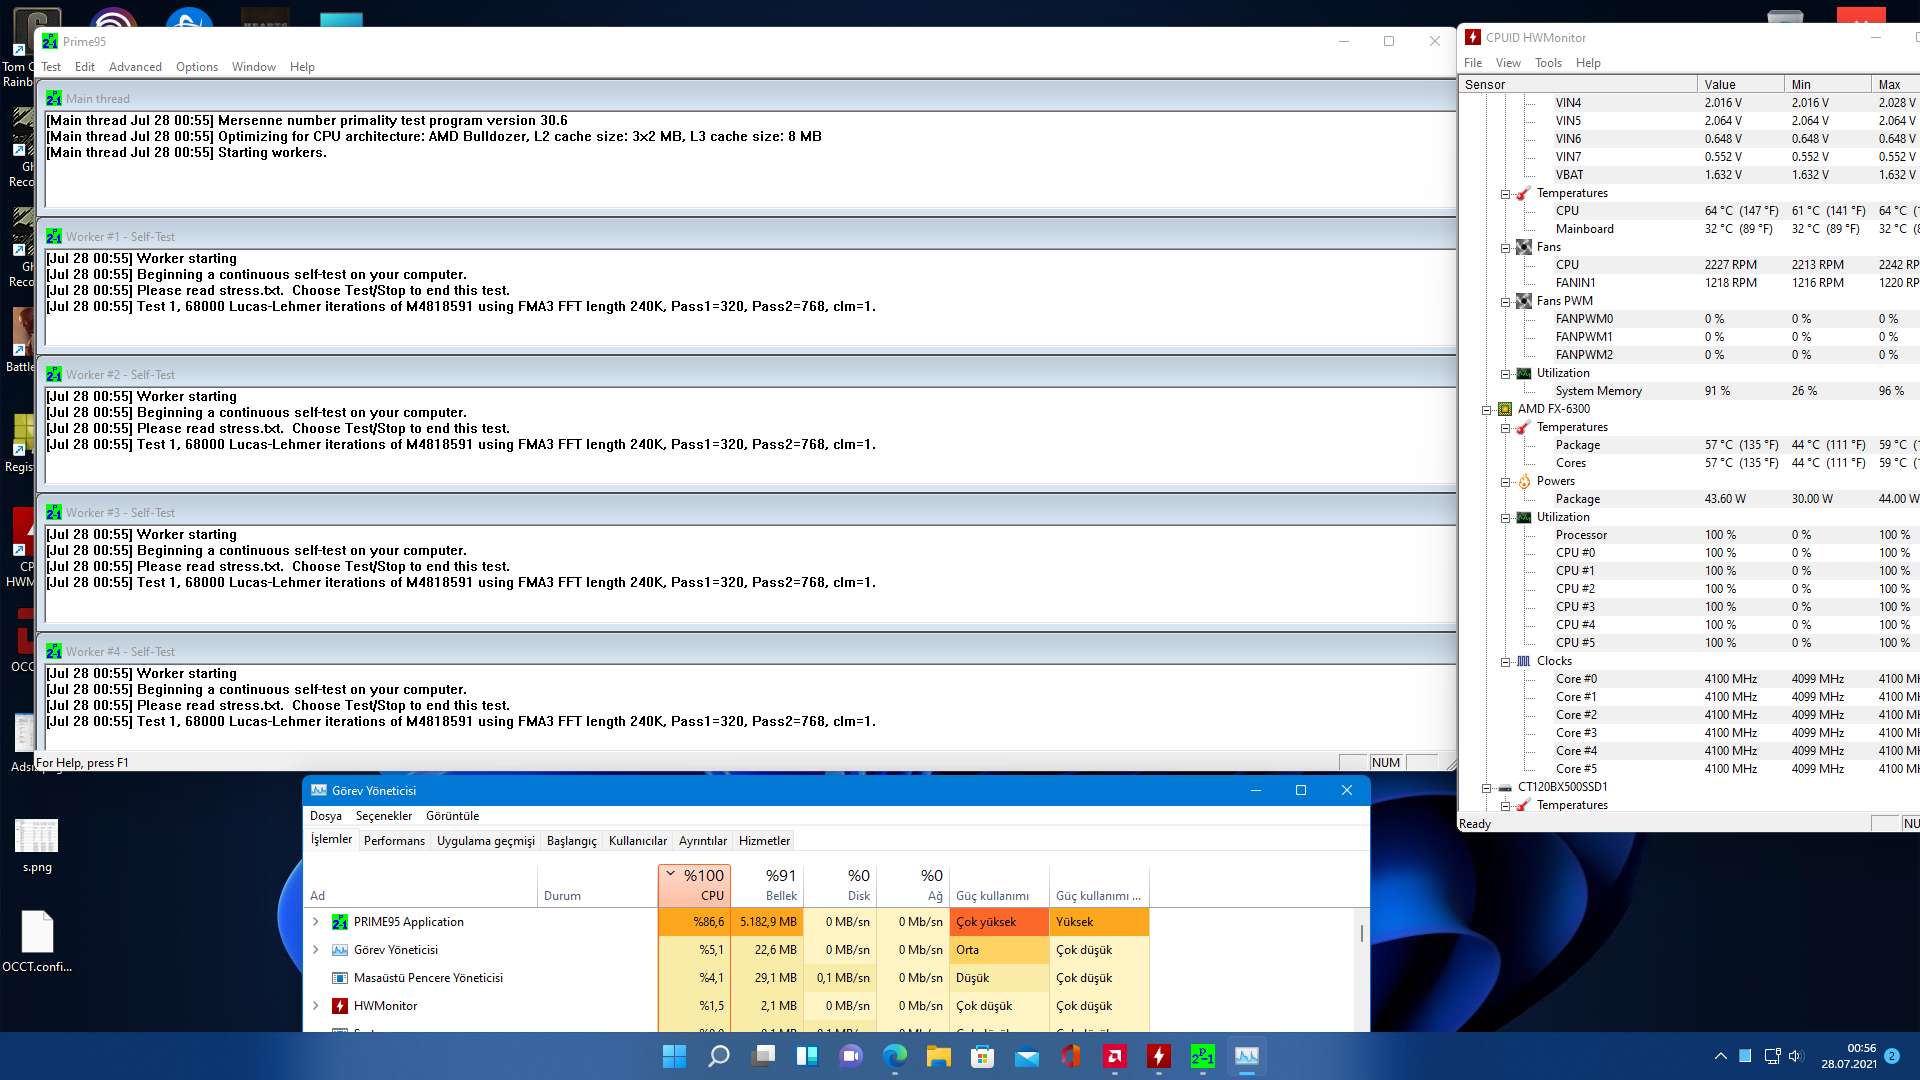Click the Task Manager taskbar icon
The height and width of the screenshot is (1080, 1920).
[1246, 1056]
